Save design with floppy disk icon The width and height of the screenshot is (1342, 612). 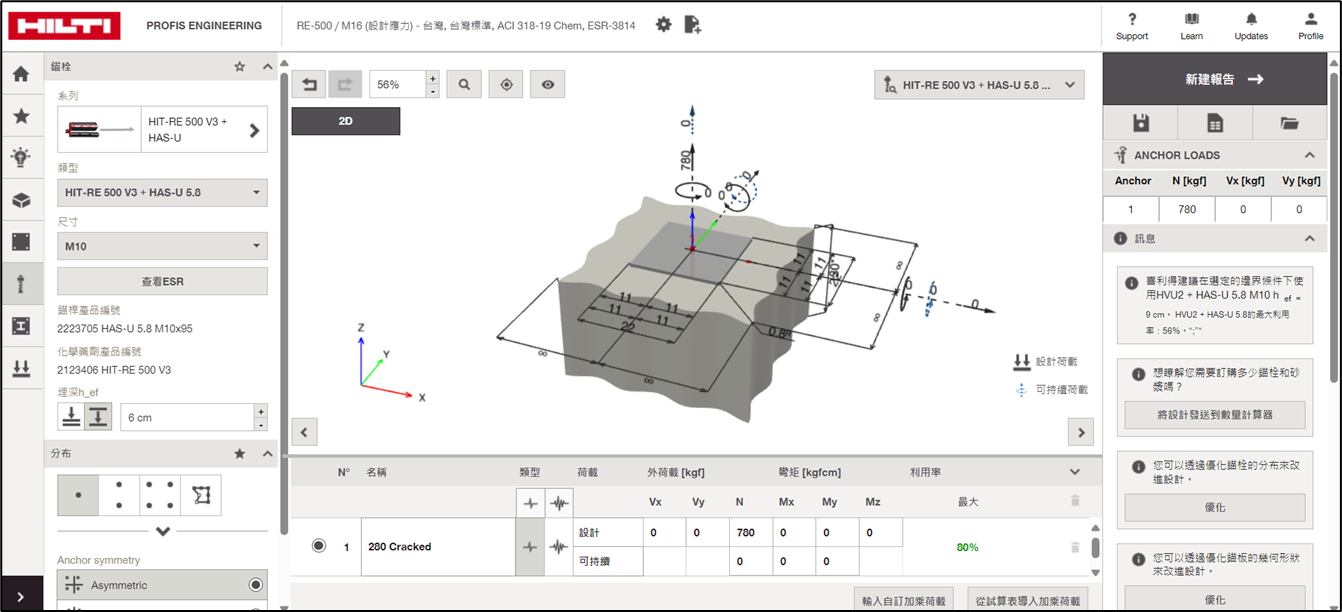(x=1140, y=123)
